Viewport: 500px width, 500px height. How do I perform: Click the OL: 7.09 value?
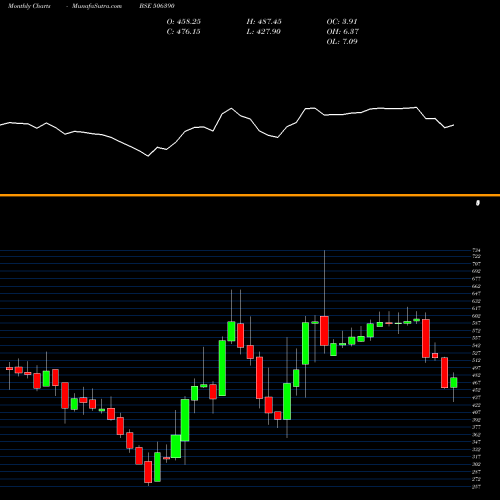[x=342, y=42]
